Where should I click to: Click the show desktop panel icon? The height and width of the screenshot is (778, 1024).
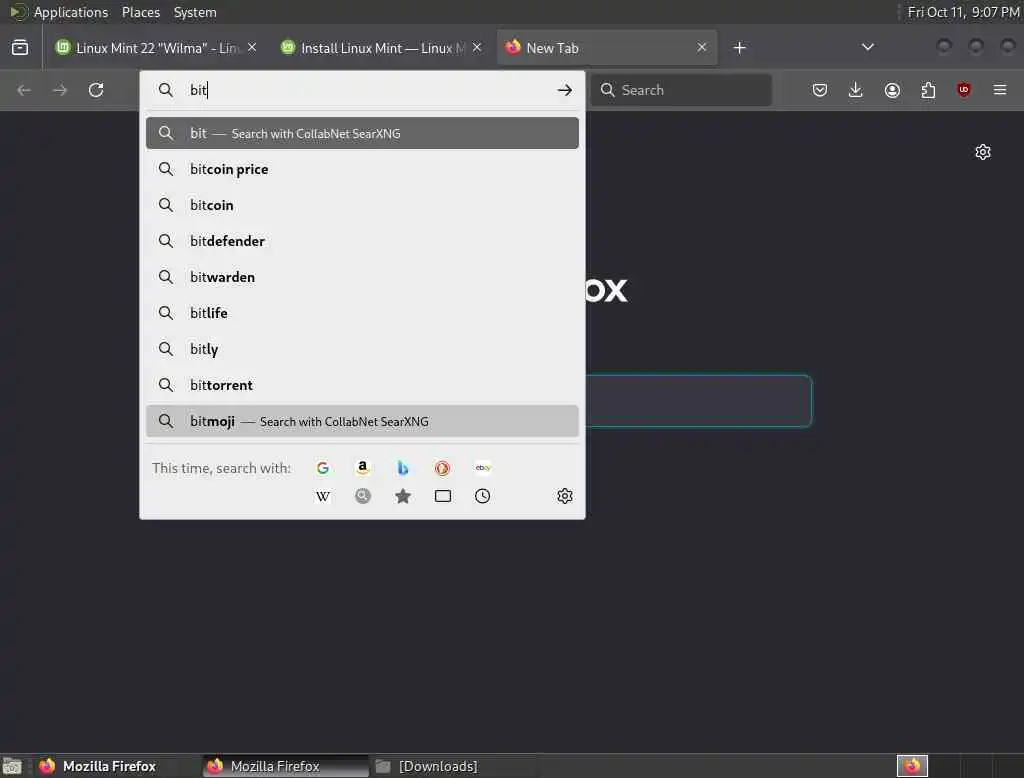pos(12,766)
